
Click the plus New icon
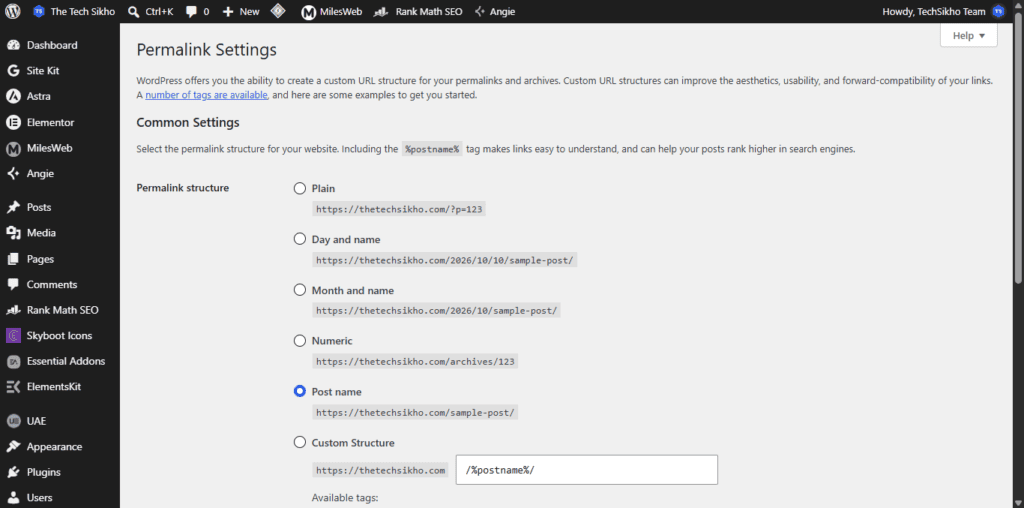tap(228, 11)
